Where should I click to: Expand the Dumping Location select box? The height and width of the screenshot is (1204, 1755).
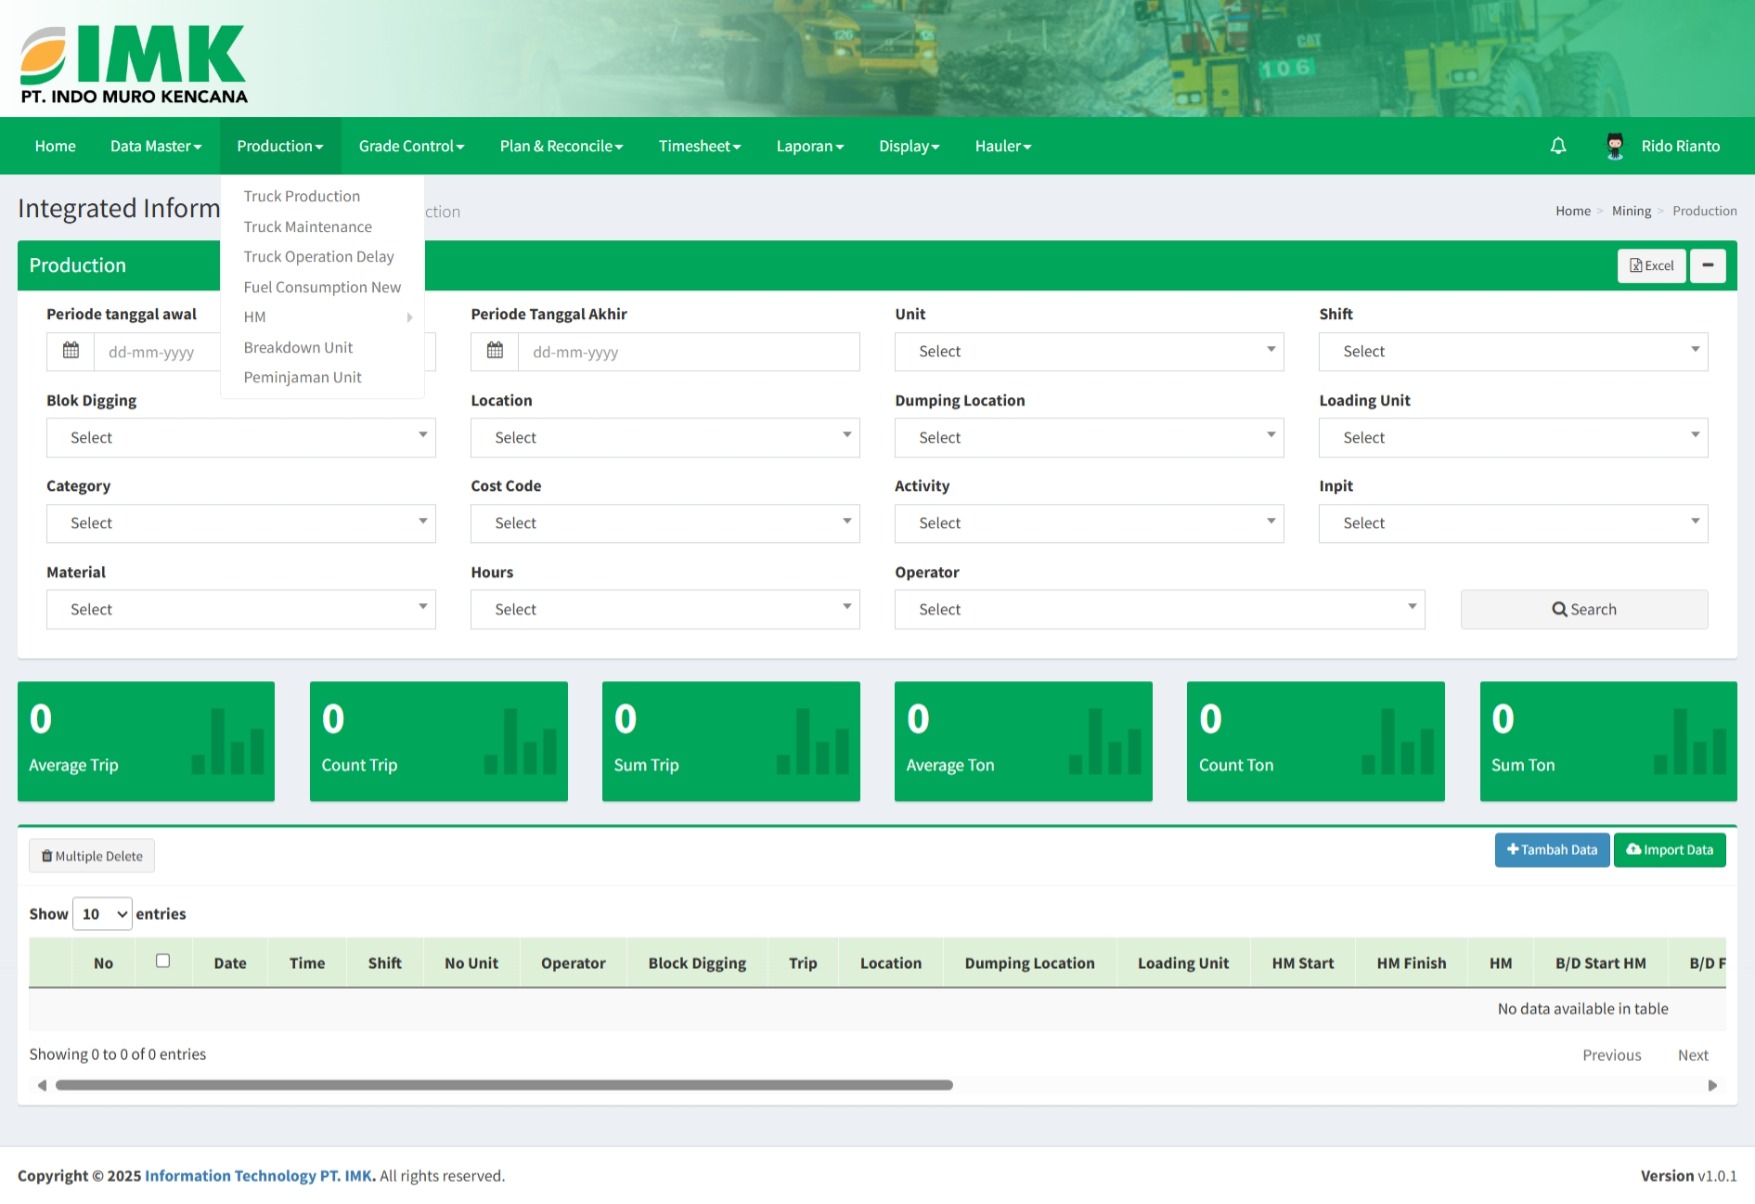1088,437
